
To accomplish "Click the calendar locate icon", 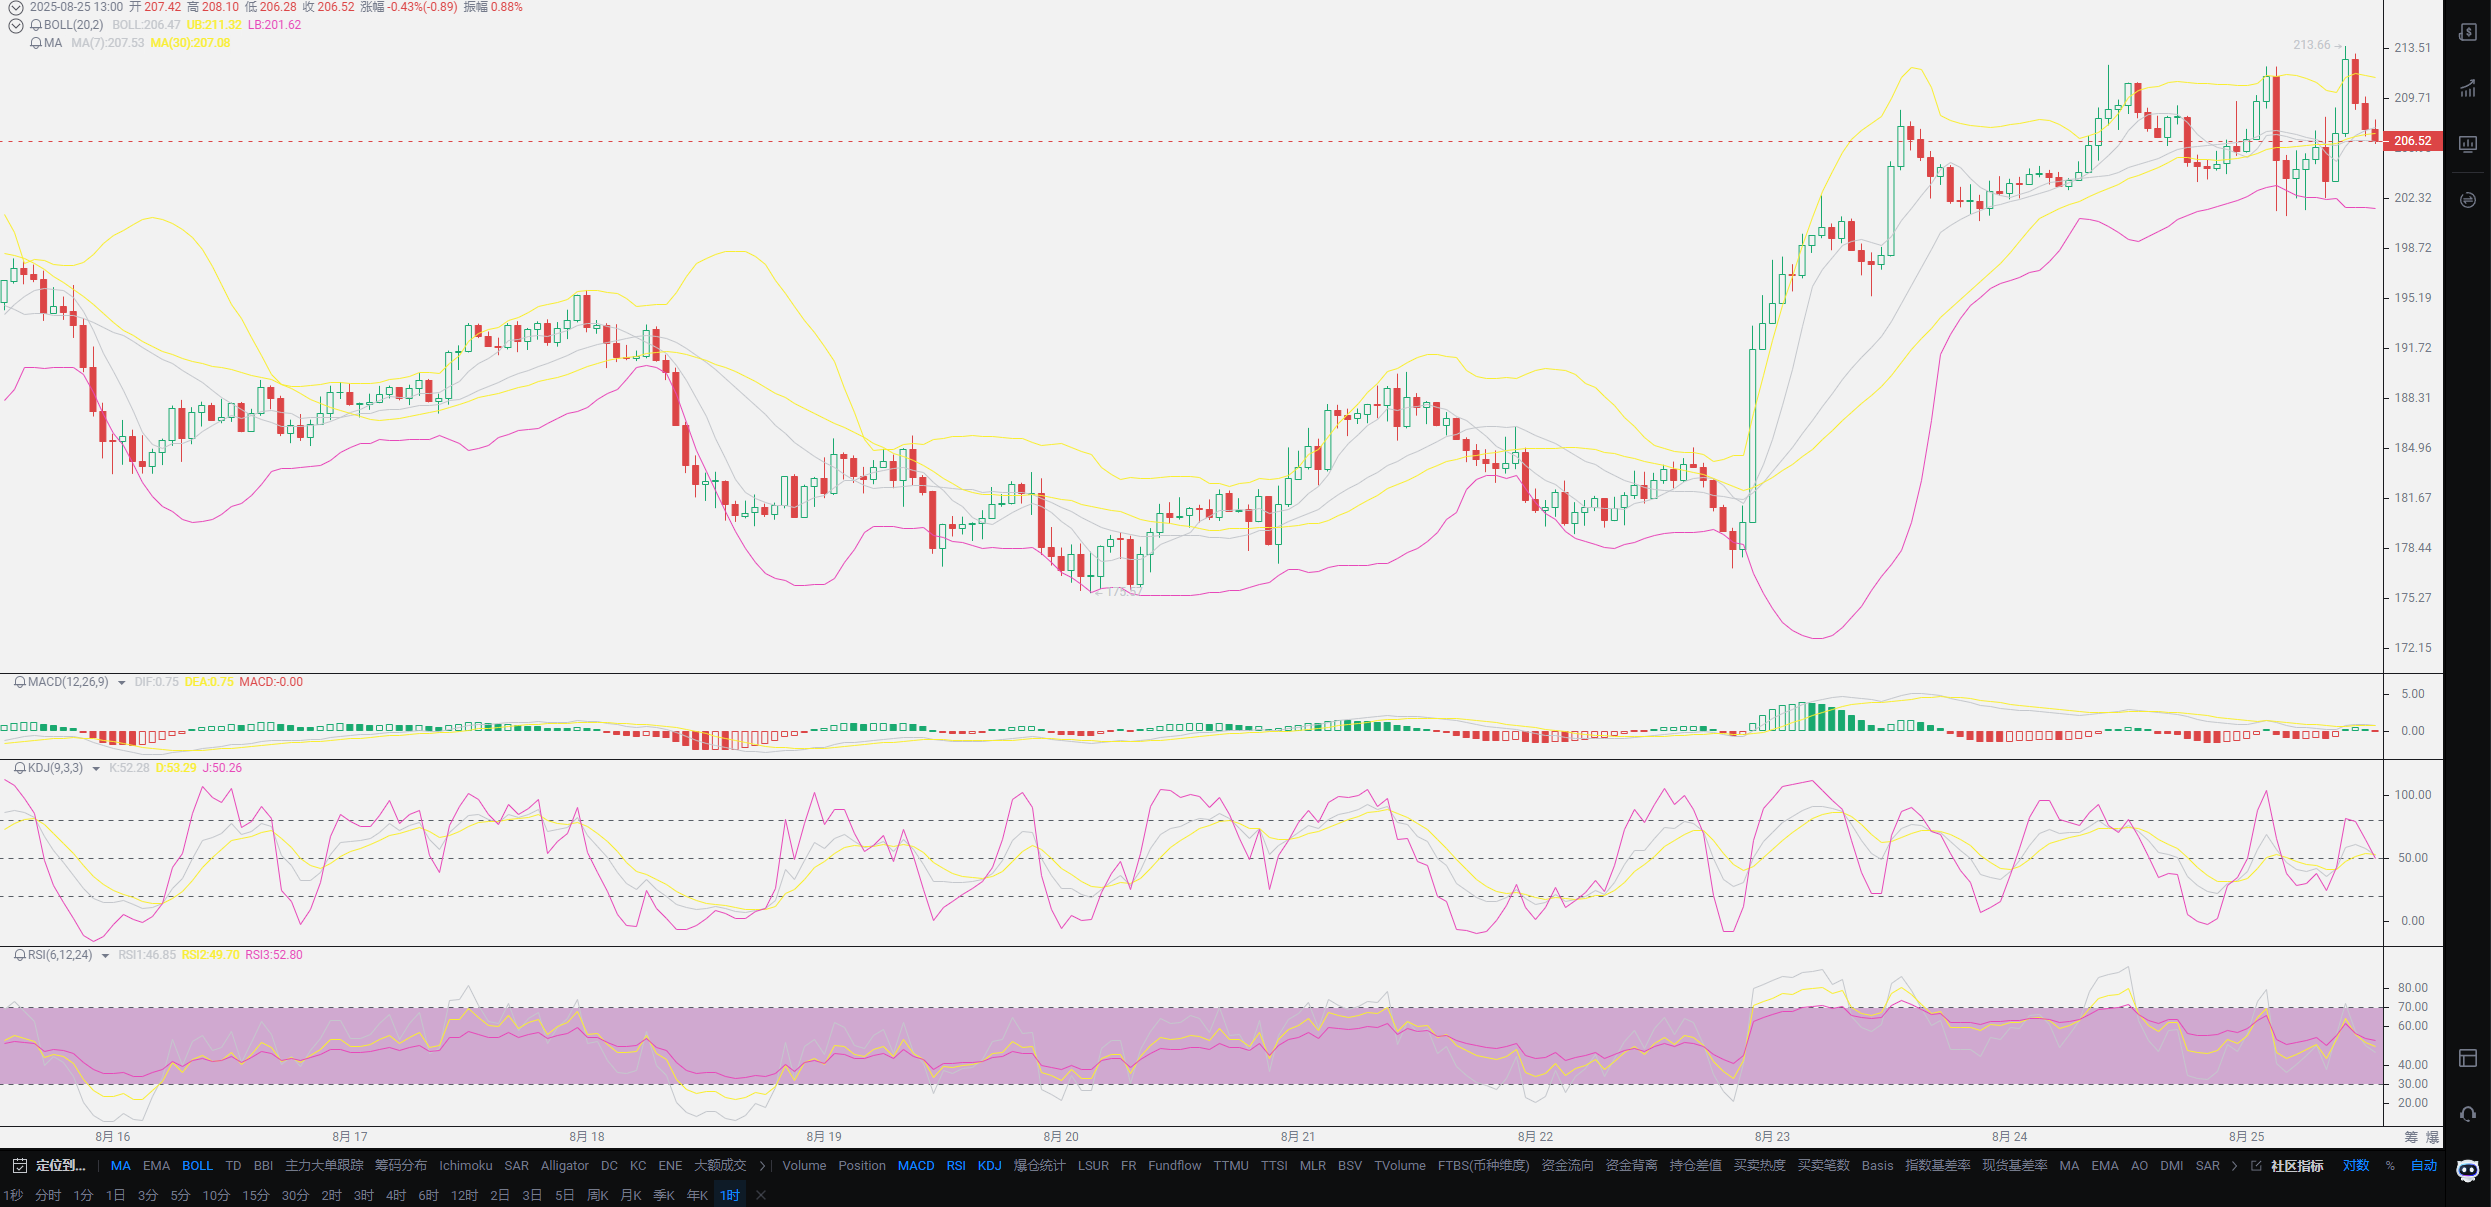I will tap(20, 1166).
